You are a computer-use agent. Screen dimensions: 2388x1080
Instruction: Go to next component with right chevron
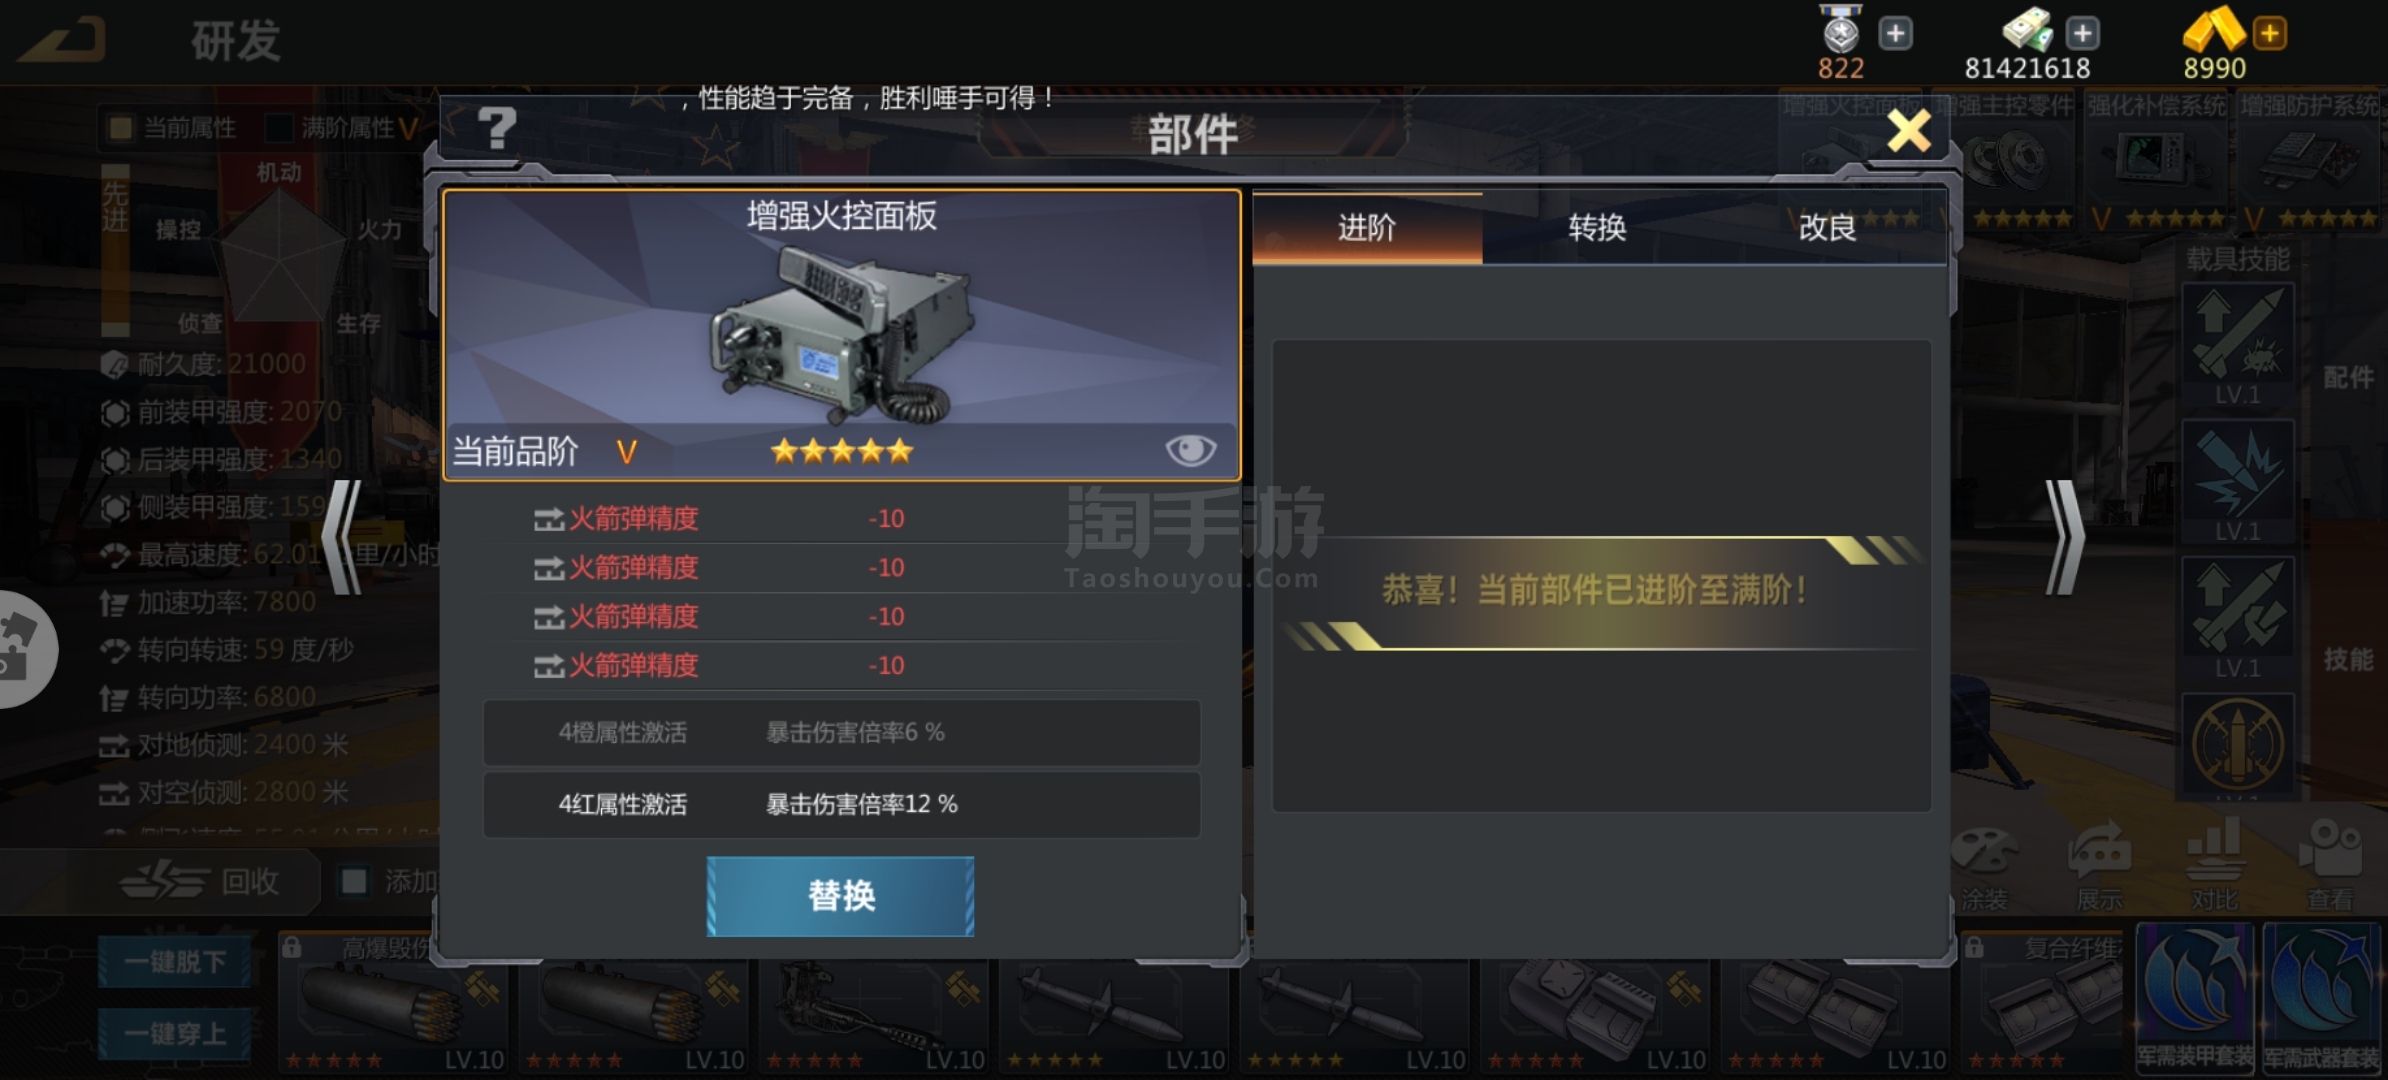[2063, 537]
